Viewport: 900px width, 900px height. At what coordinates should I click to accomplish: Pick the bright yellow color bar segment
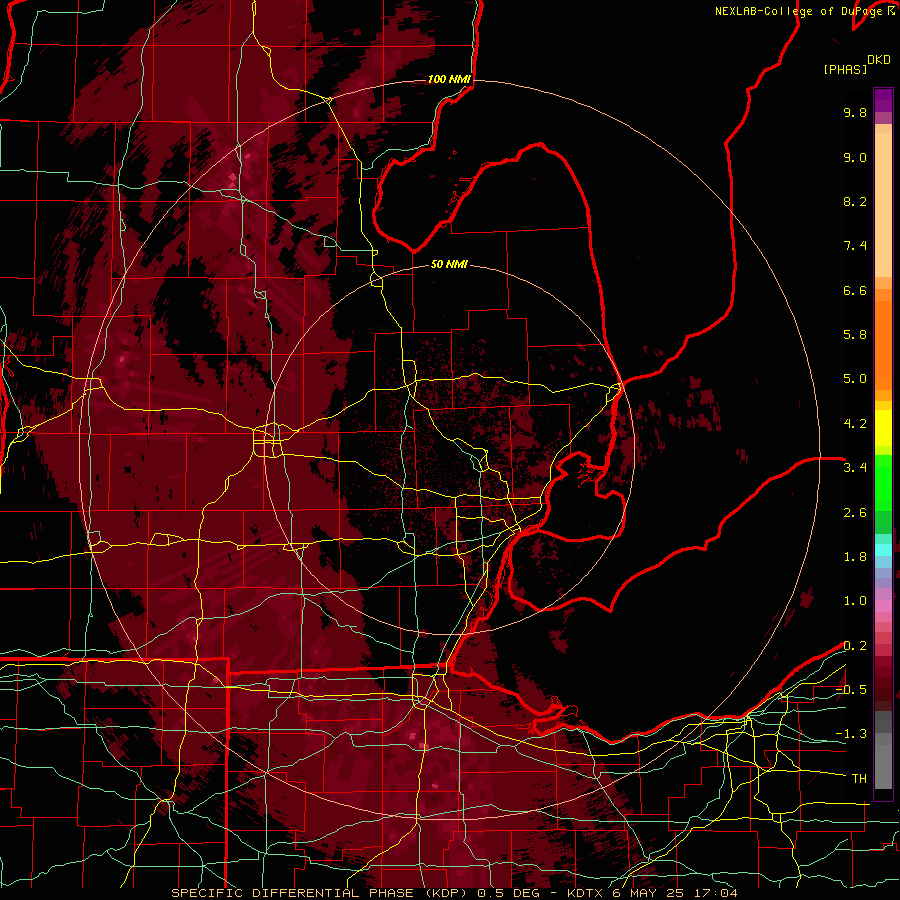pos(883,428)
